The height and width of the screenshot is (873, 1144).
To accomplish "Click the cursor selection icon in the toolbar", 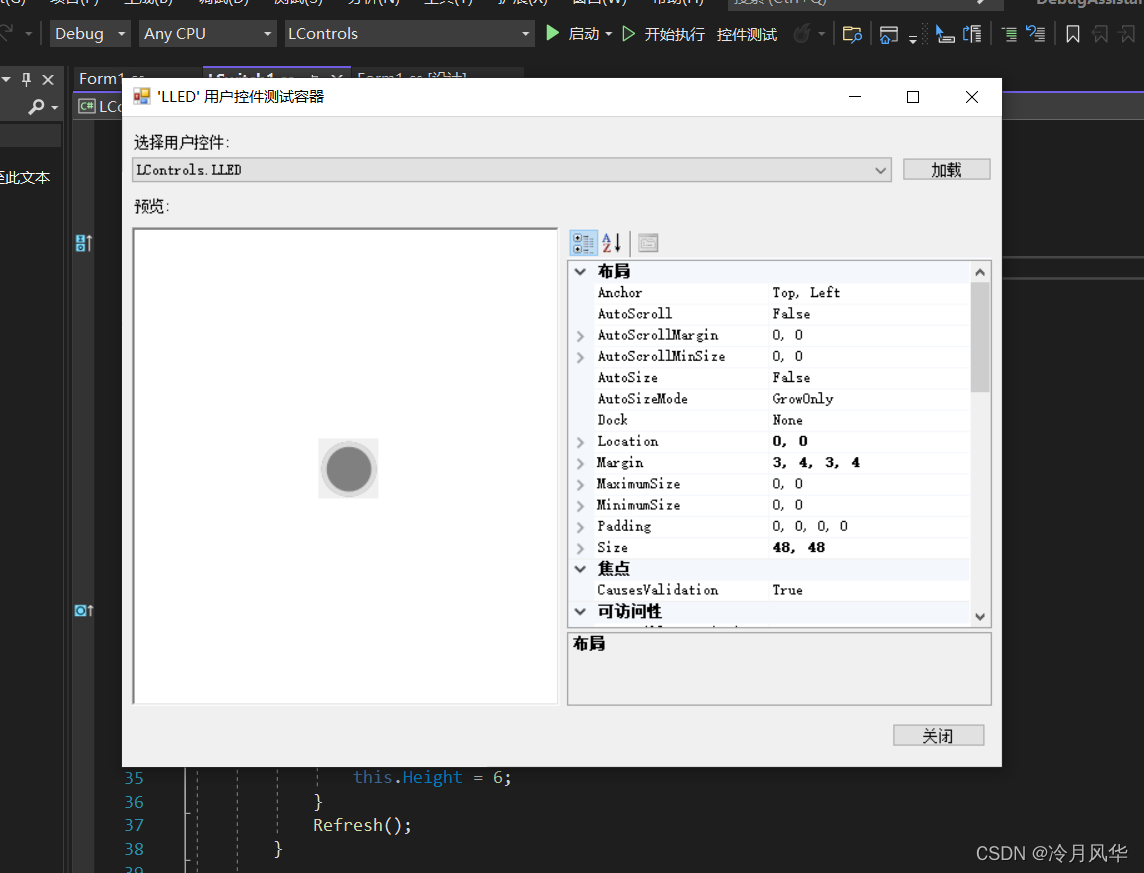I will [945, 34].
